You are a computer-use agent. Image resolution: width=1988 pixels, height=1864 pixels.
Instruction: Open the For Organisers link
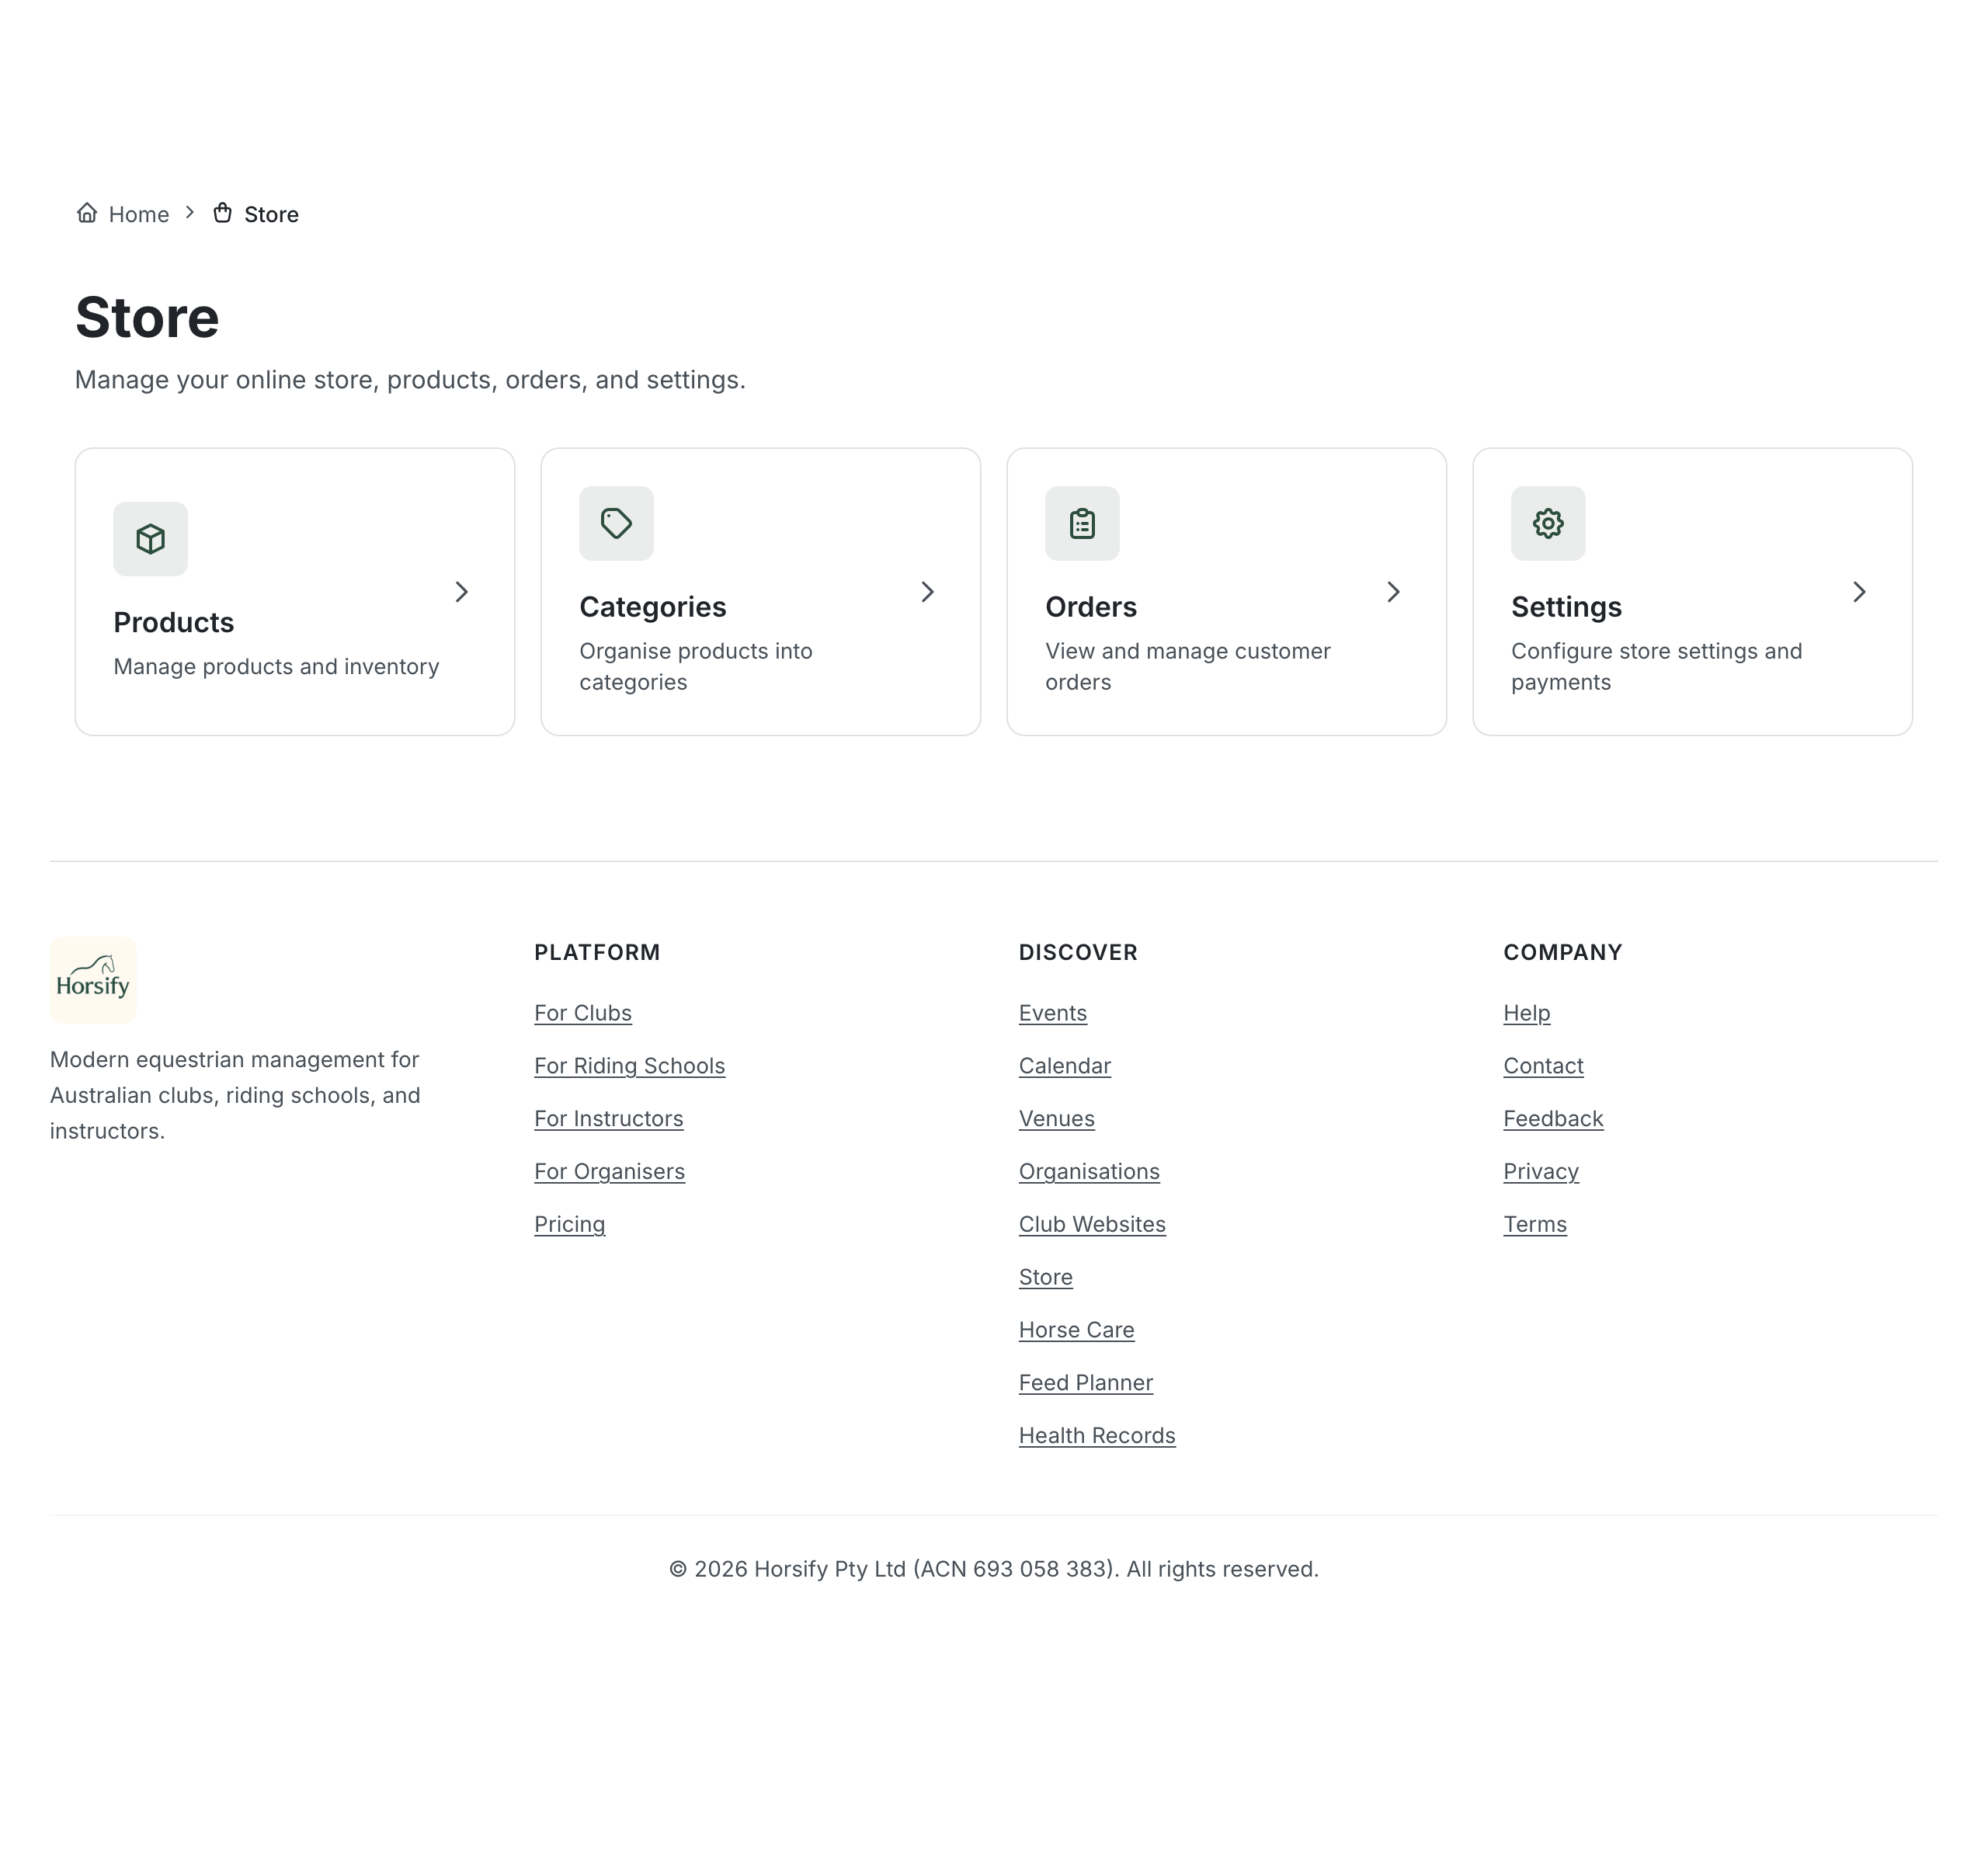pos(610,1172)
